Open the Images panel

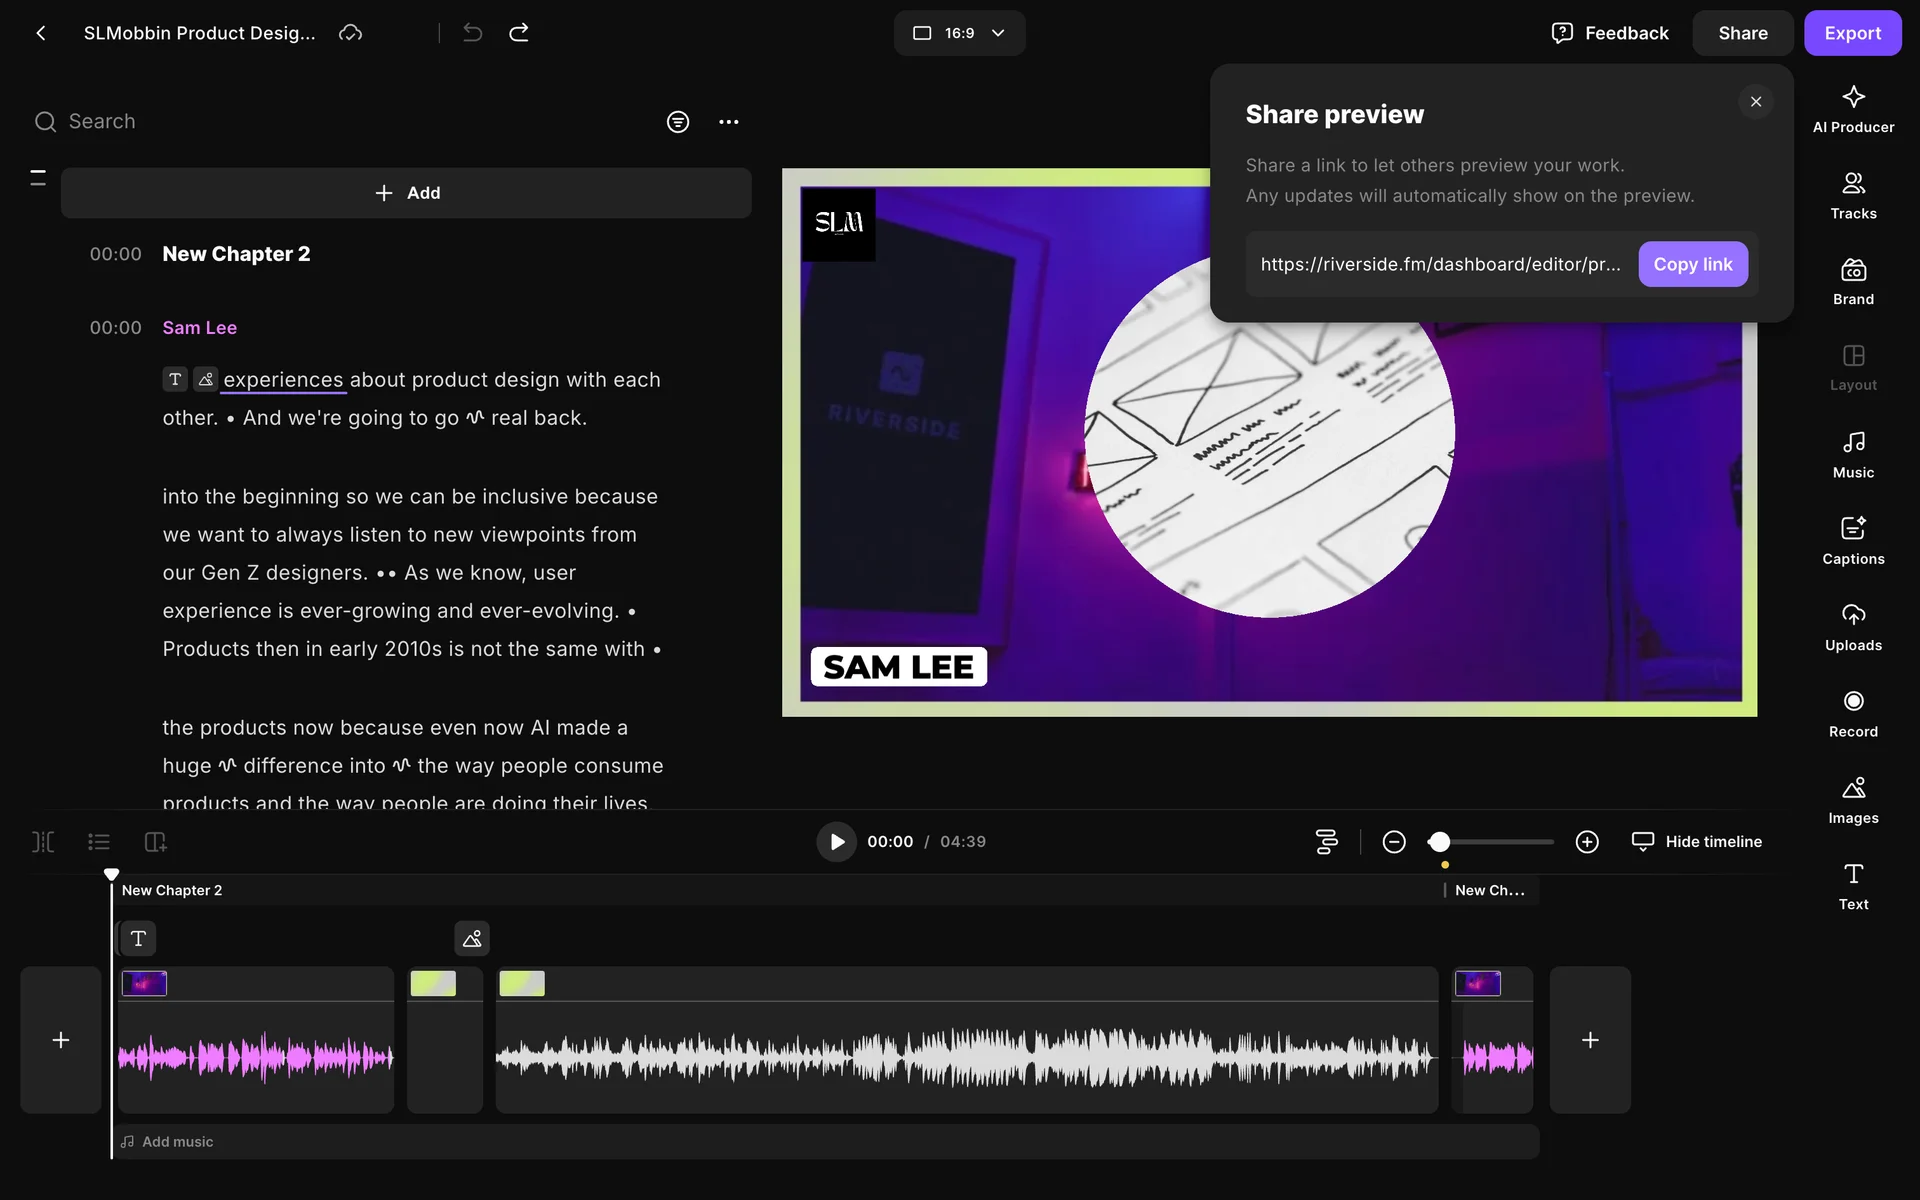[x=1853, y=800]
